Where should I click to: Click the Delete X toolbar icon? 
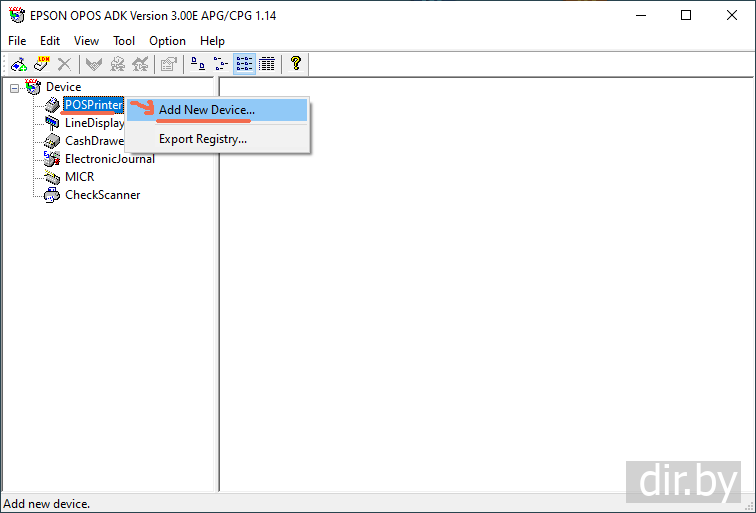(64, 64)
